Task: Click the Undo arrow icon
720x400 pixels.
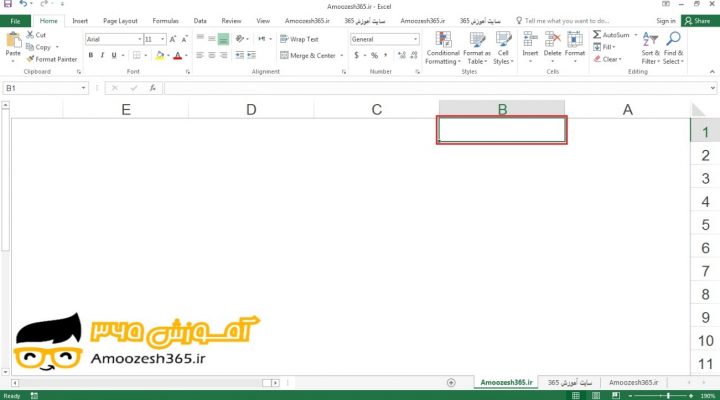Action: coord(23,4)
